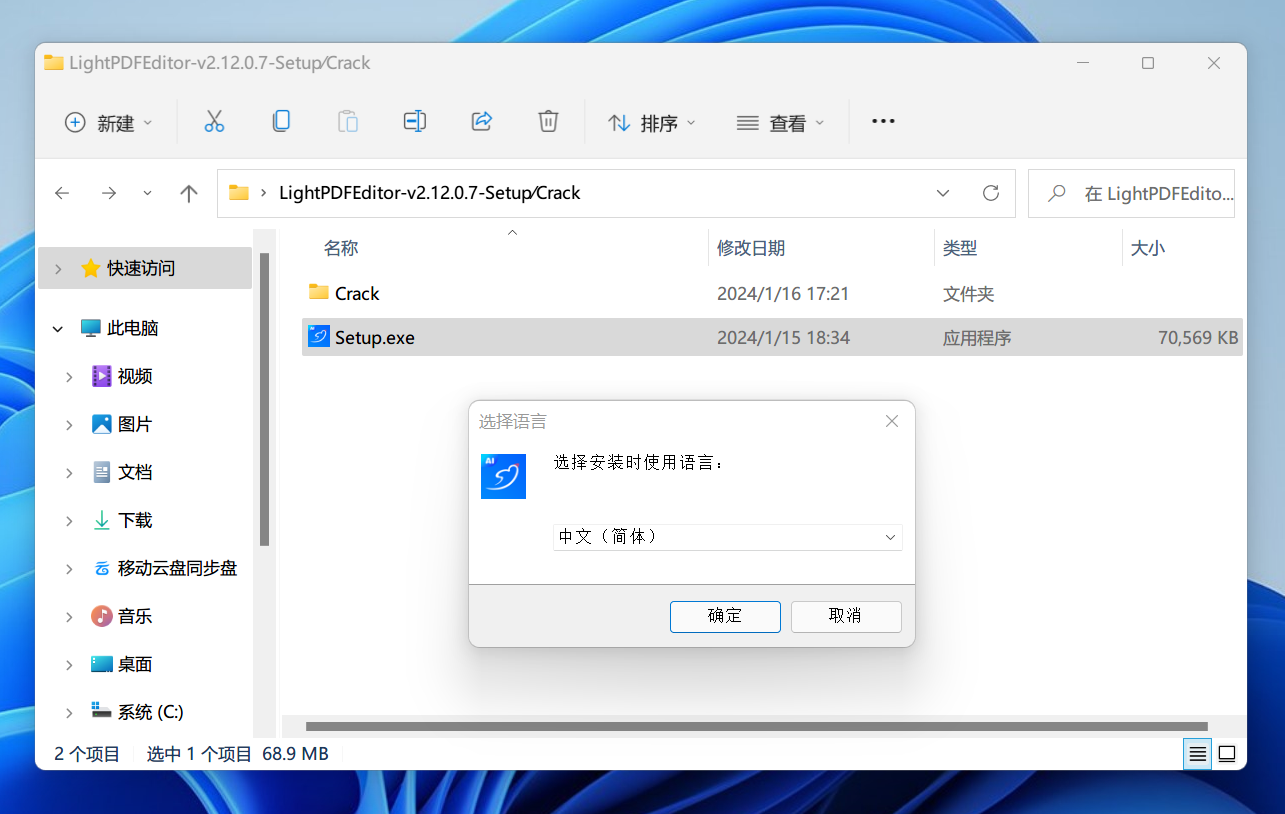1285x814 pixels.
Task: Click the folder icon in address bar
Action: (238, 193)
